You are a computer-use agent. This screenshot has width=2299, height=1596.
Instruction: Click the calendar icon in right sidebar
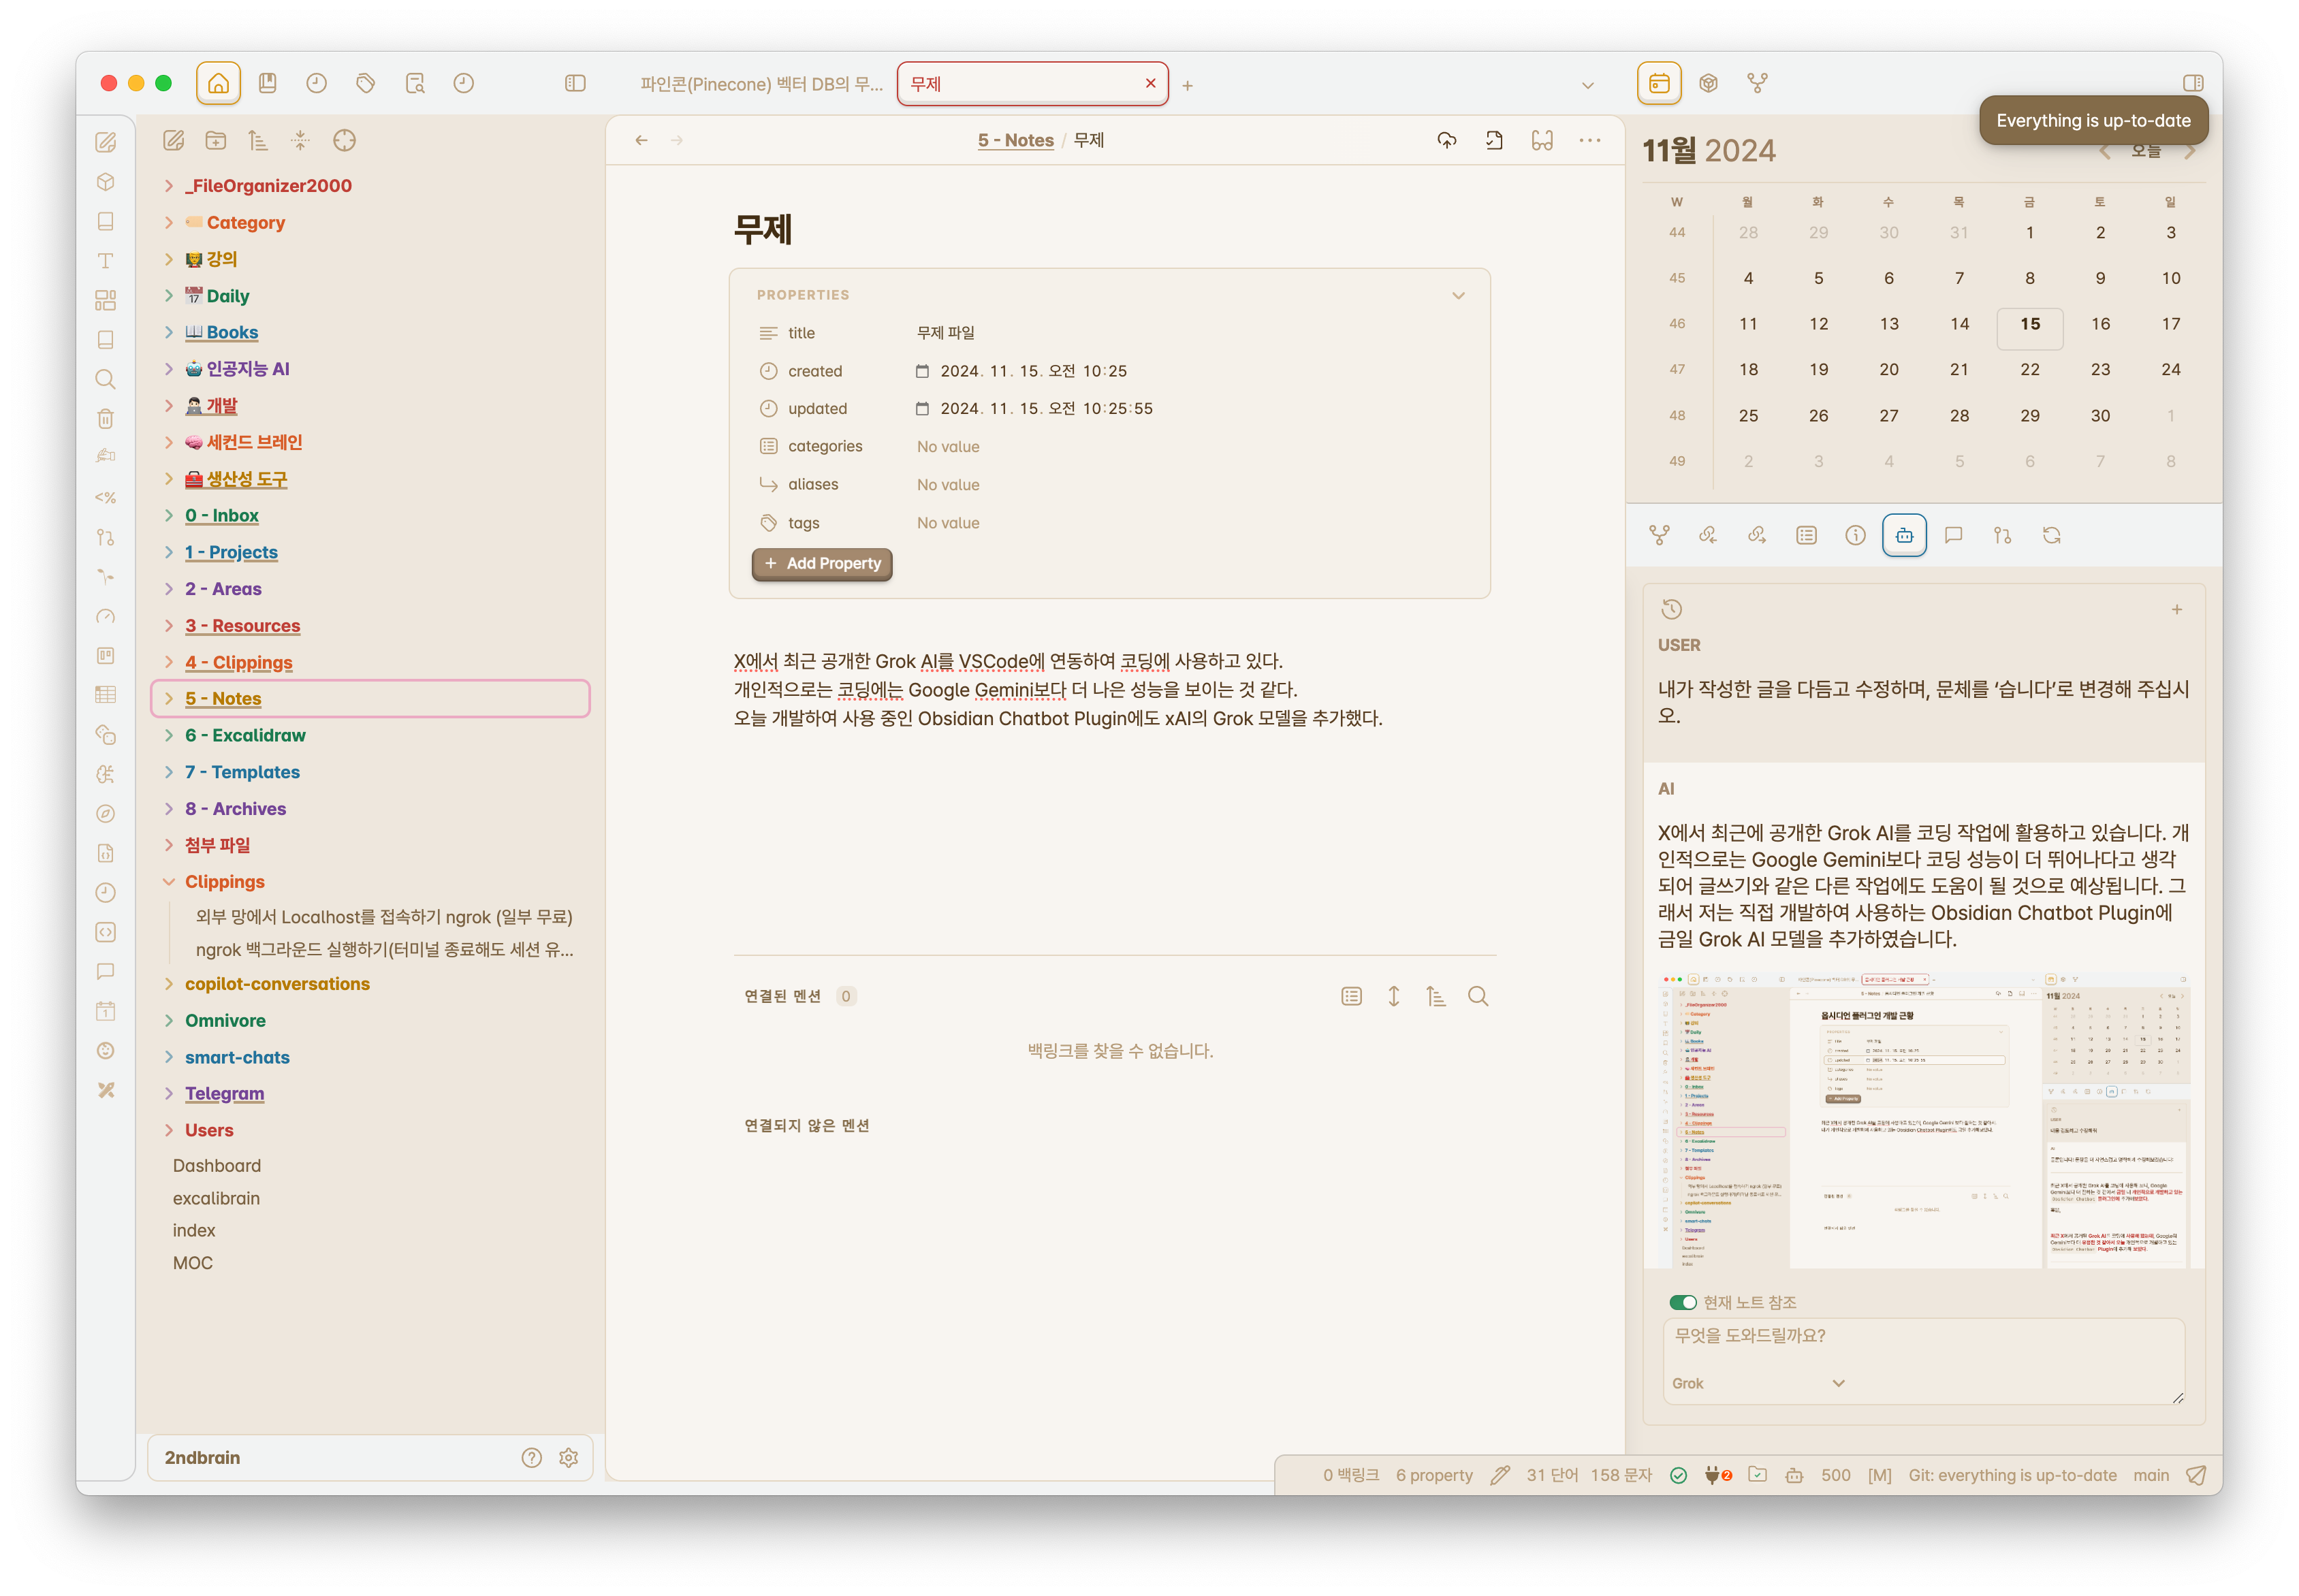coord(1659,84)
